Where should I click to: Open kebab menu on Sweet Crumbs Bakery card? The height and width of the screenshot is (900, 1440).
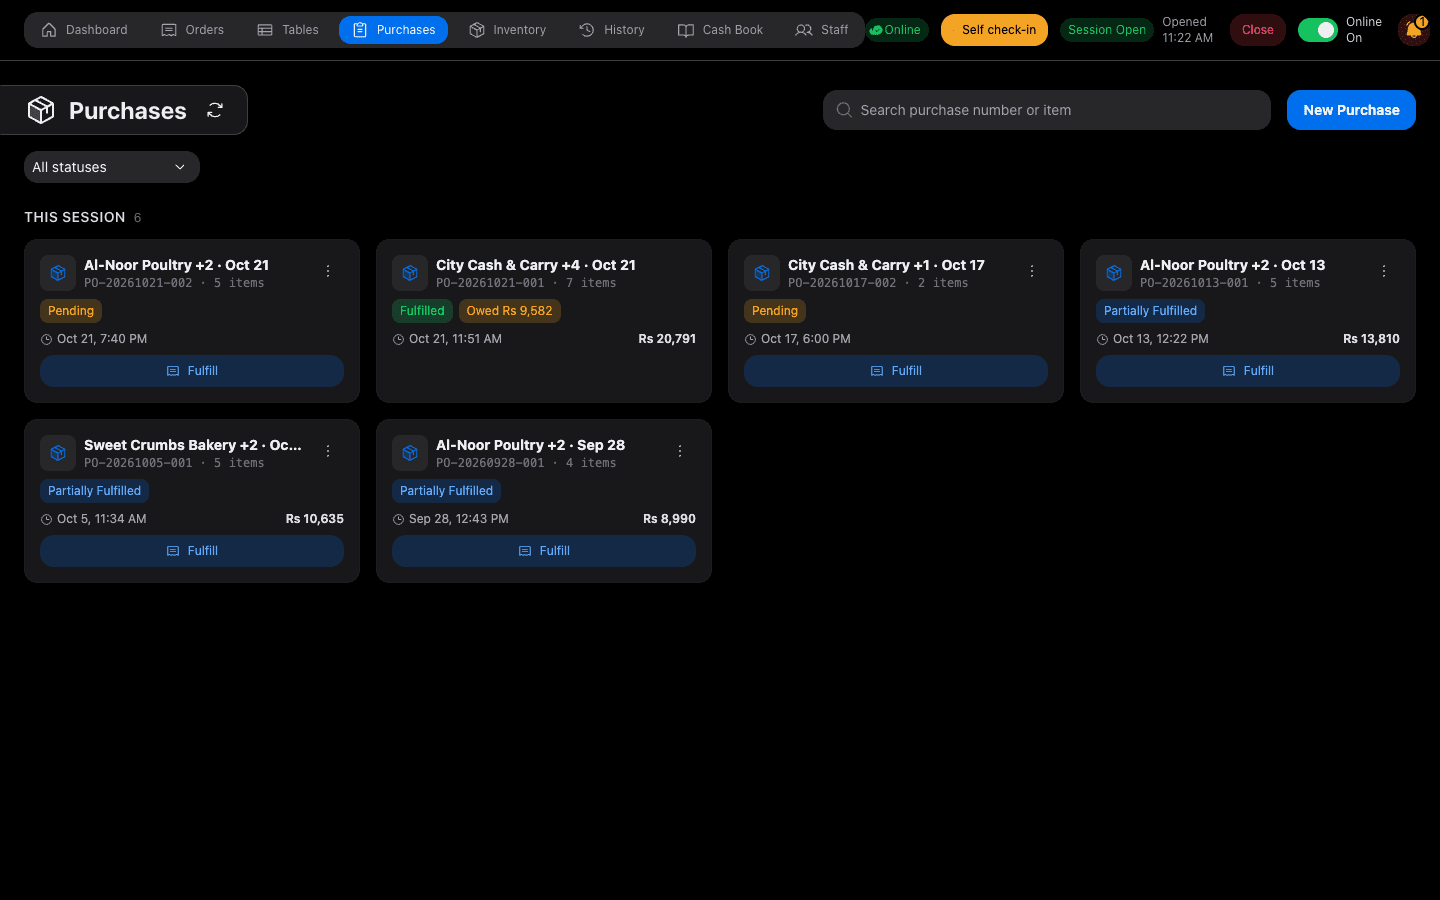coord(328,451)
